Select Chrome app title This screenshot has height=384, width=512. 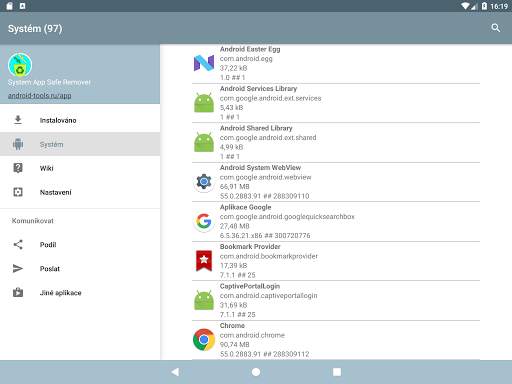tap(232, 325)
